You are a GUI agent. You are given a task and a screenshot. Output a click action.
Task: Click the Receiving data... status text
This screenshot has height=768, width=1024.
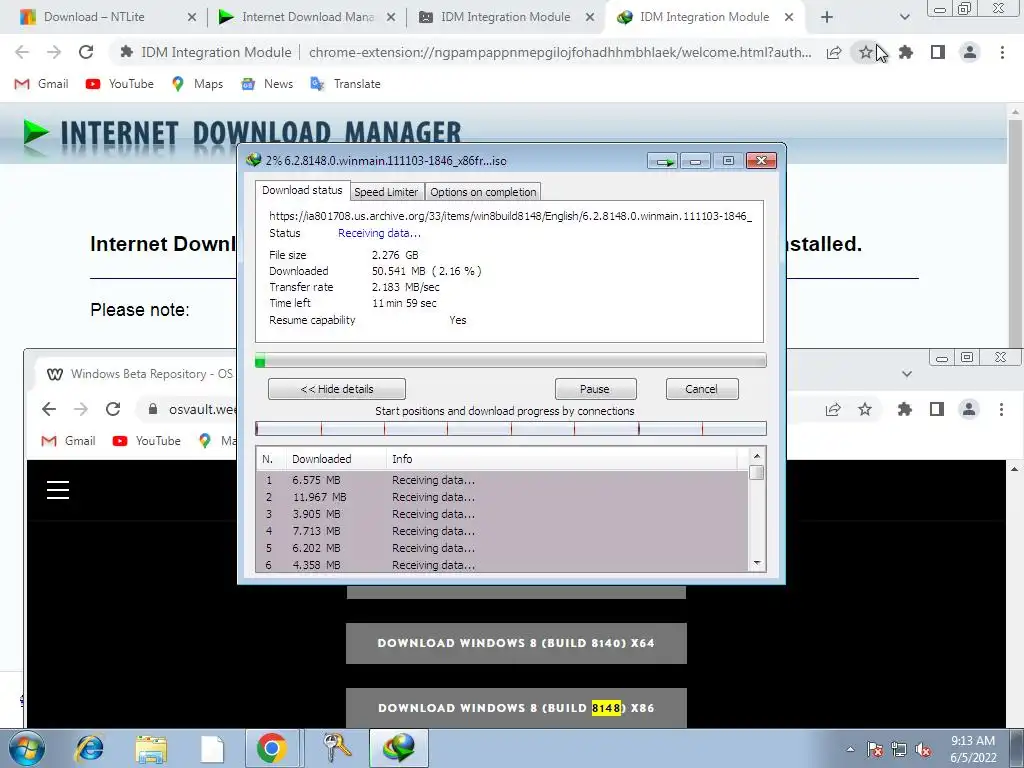(379, 233)
